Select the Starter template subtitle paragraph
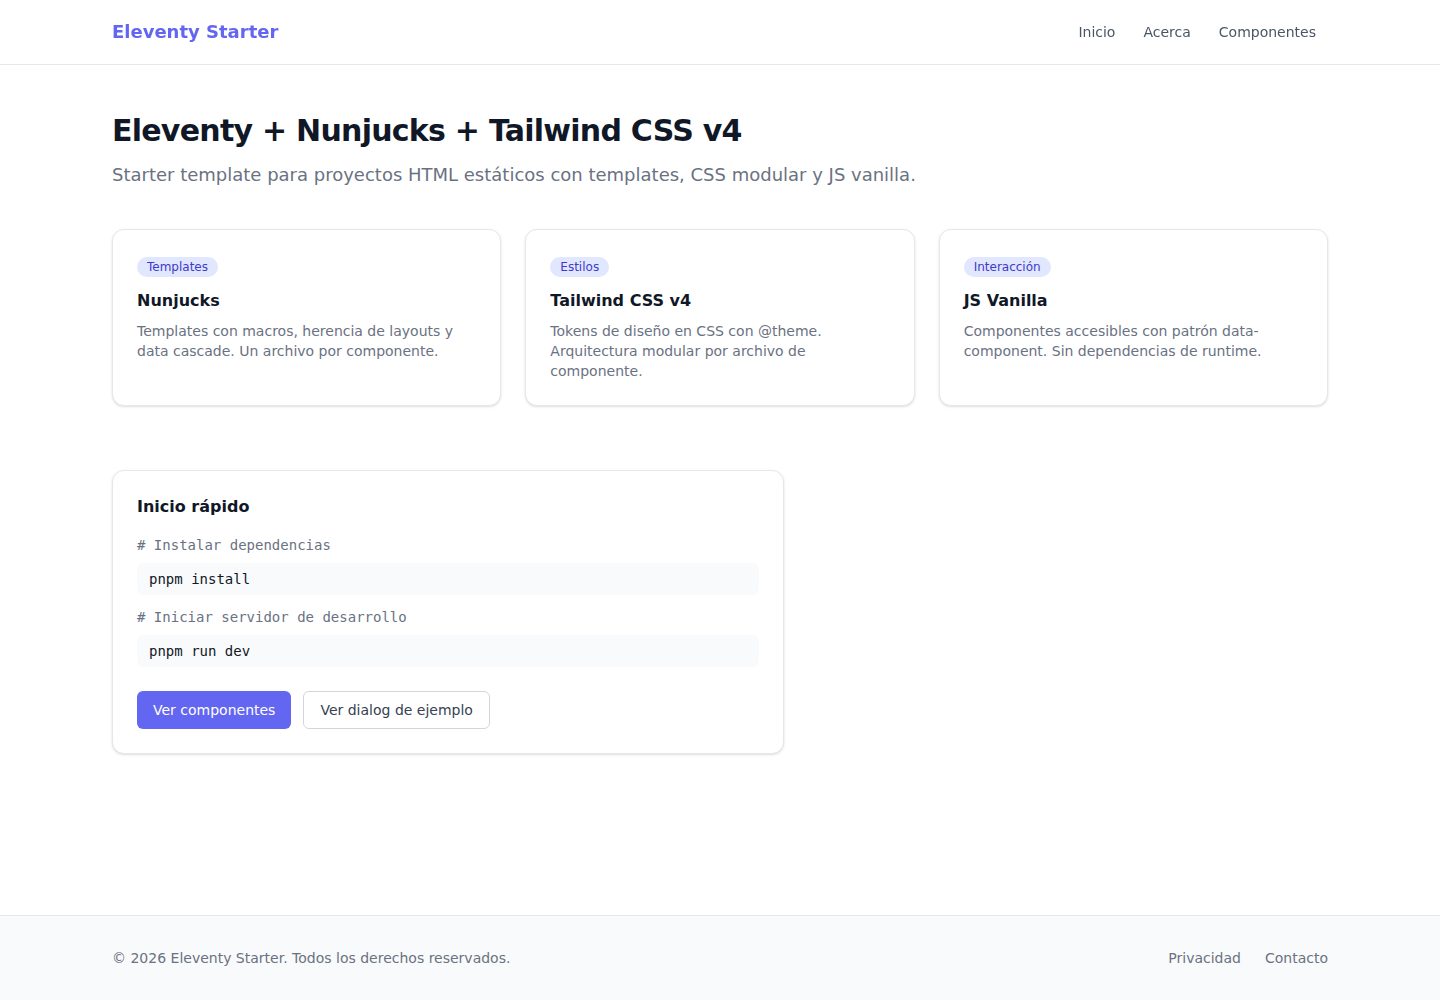 click(x=514, y=175)
